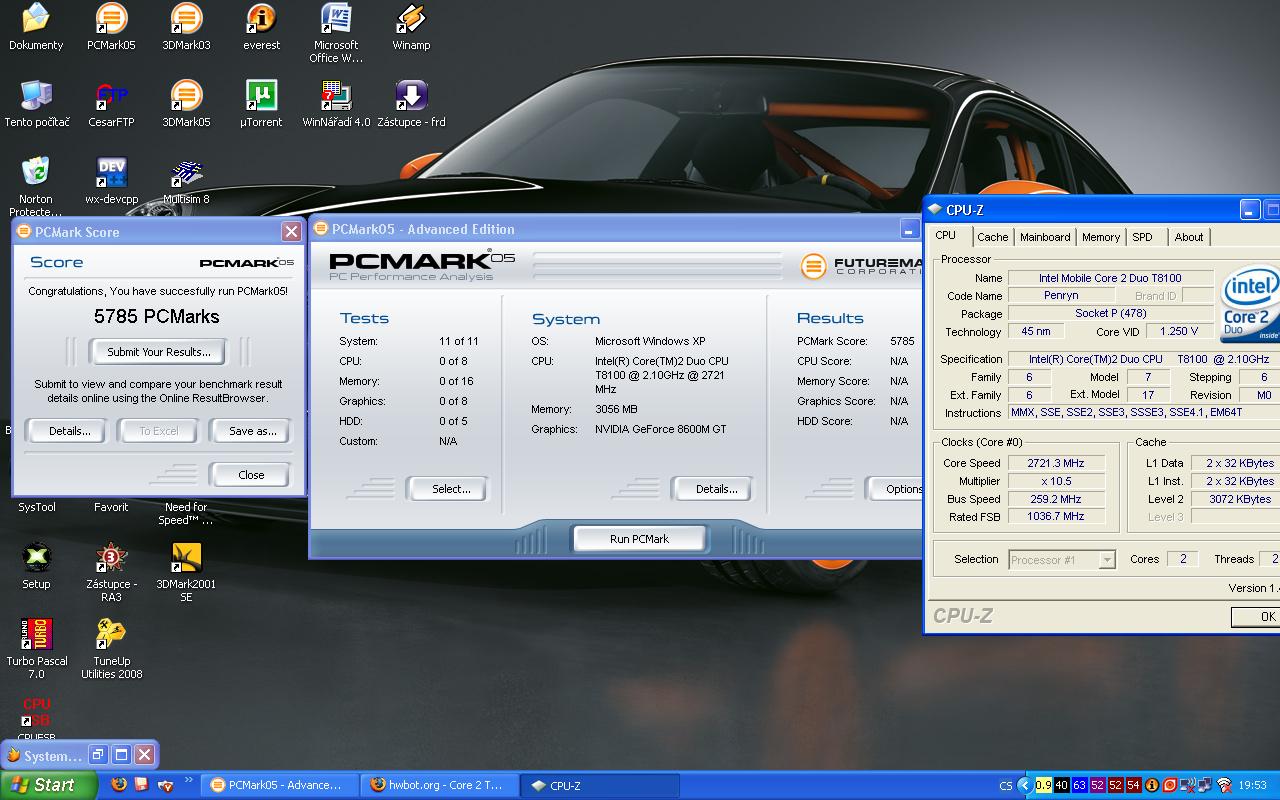Open the Tento počítač desktop icon
1280x800 pixels.
[x=37, y=104]
